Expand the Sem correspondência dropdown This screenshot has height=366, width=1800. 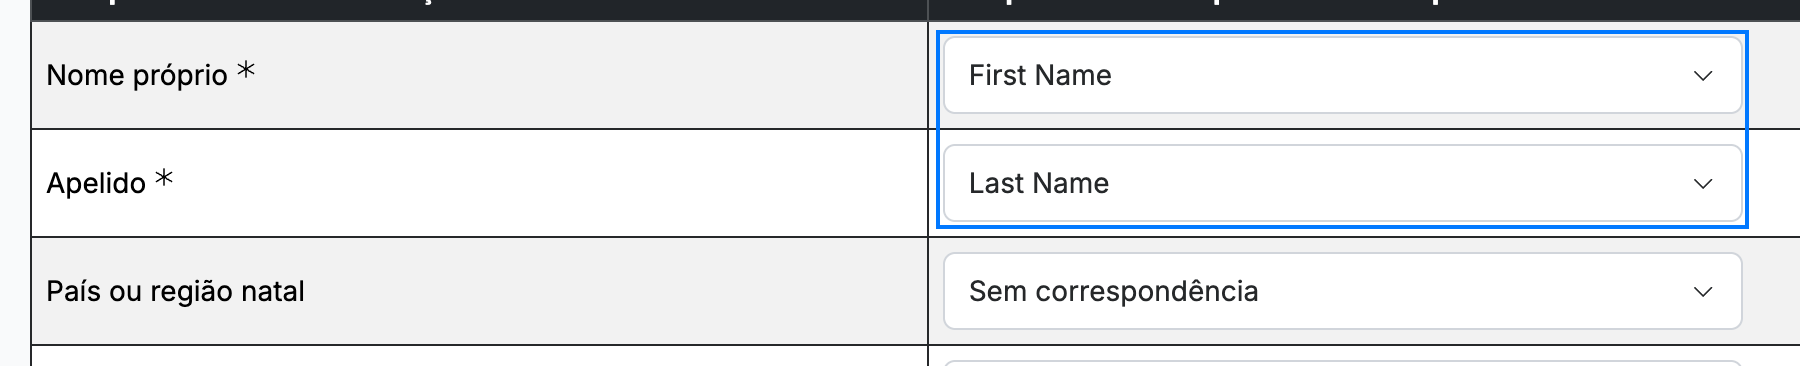(x=1342, y=291)
